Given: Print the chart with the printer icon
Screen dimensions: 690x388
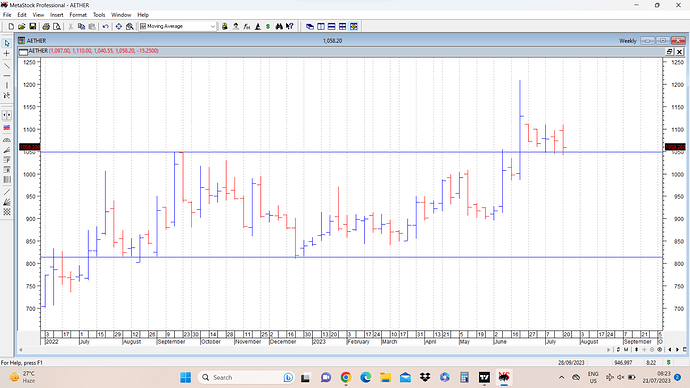Looking at the screenshot, I should click(x=46, y=26).
